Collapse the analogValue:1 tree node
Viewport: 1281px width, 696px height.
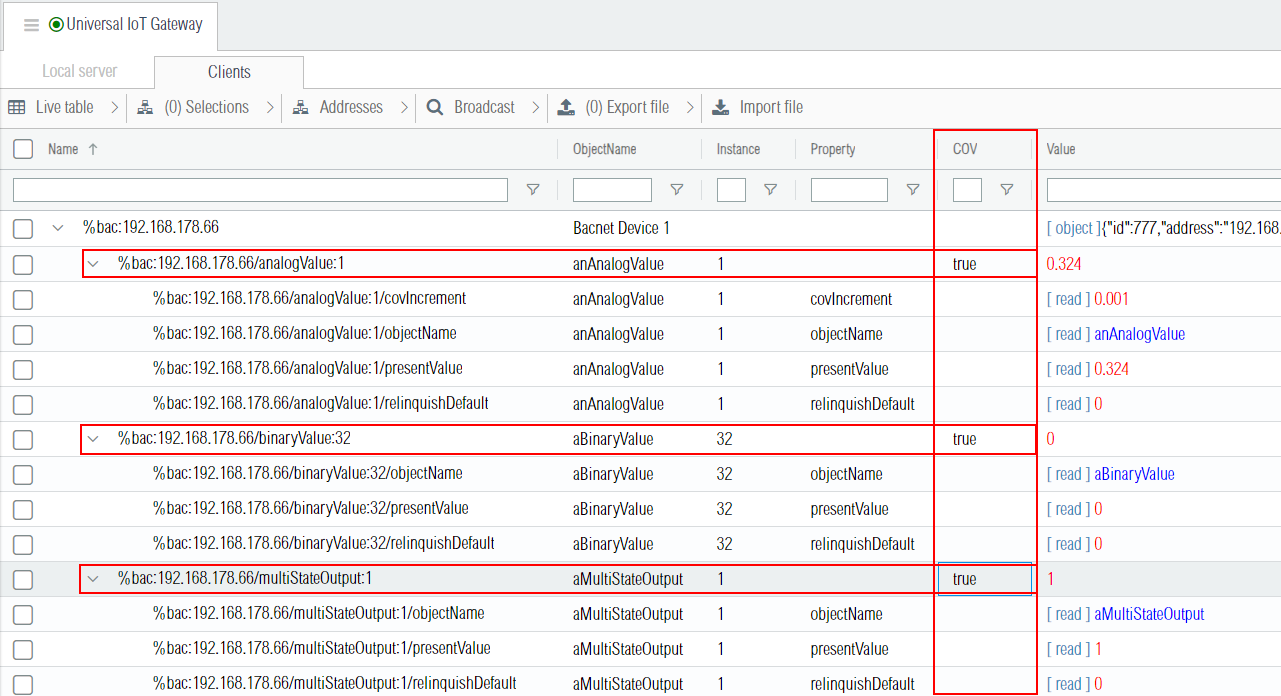(x=94, y=264)
